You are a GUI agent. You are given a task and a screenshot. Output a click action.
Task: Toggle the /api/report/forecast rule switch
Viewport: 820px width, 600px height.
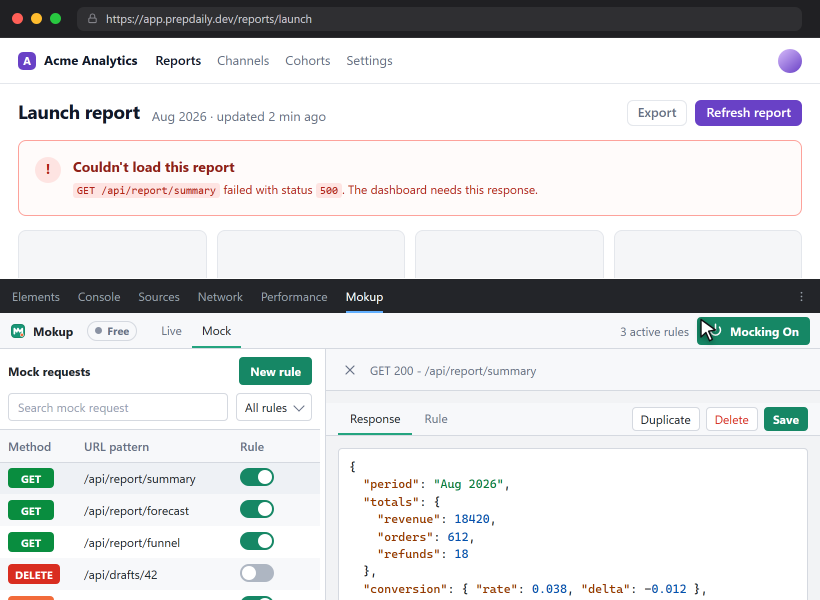click(x=257, y=509)
